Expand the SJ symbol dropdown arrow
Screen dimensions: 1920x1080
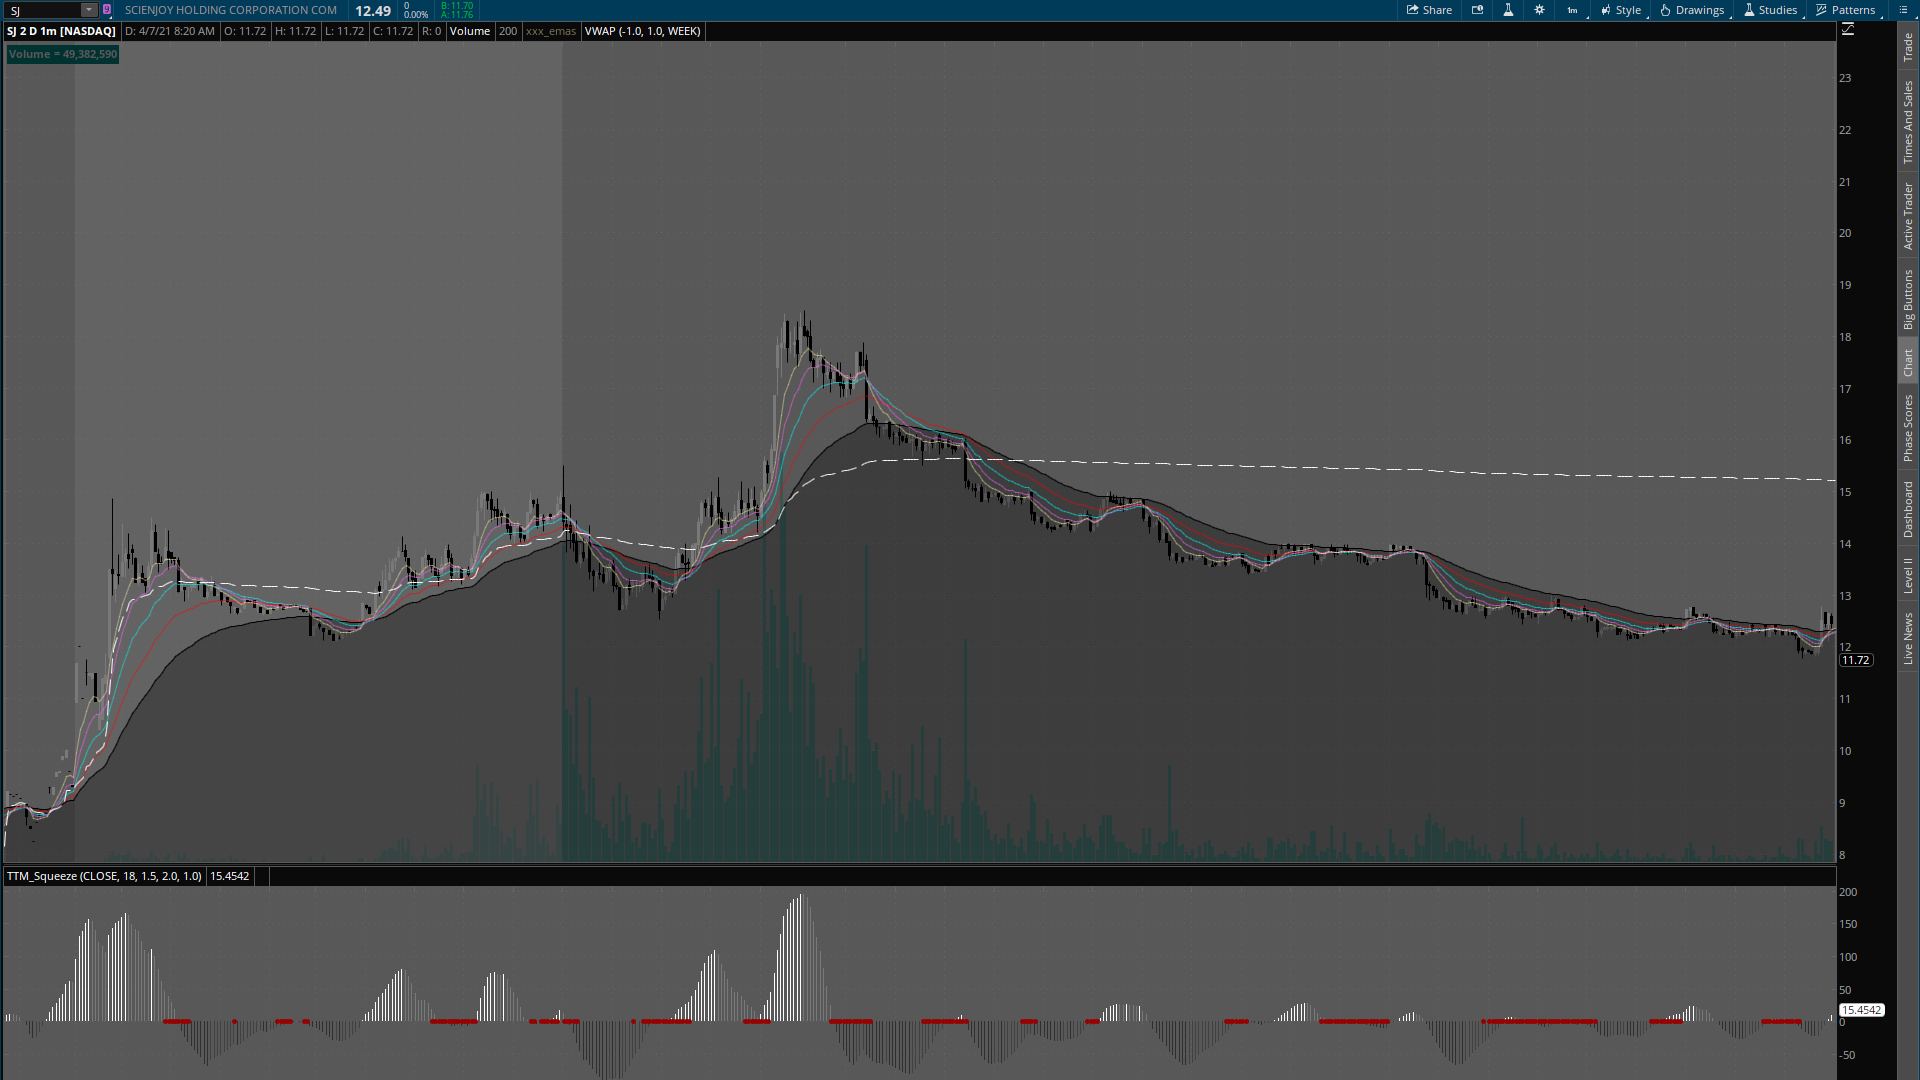pos(89,10)
